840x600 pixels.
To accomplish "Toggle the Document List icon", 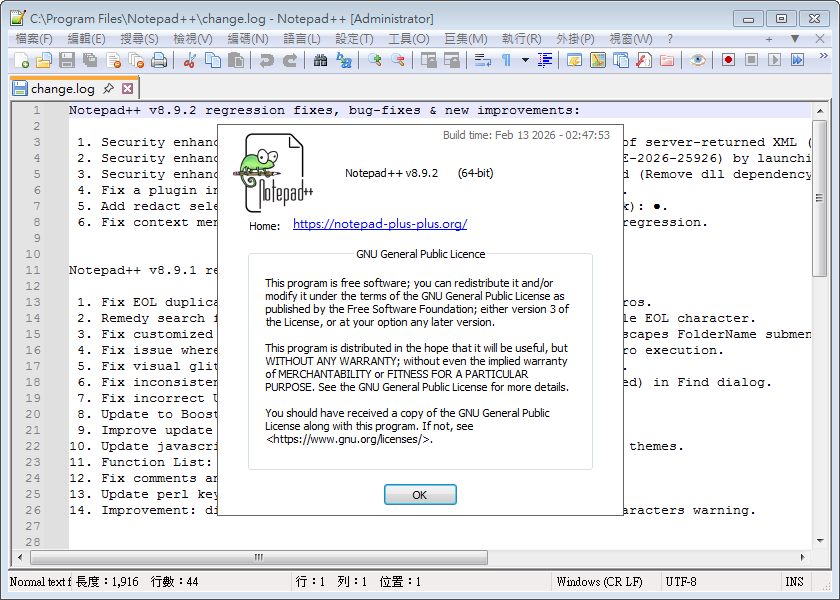I will tap(620, 60).
